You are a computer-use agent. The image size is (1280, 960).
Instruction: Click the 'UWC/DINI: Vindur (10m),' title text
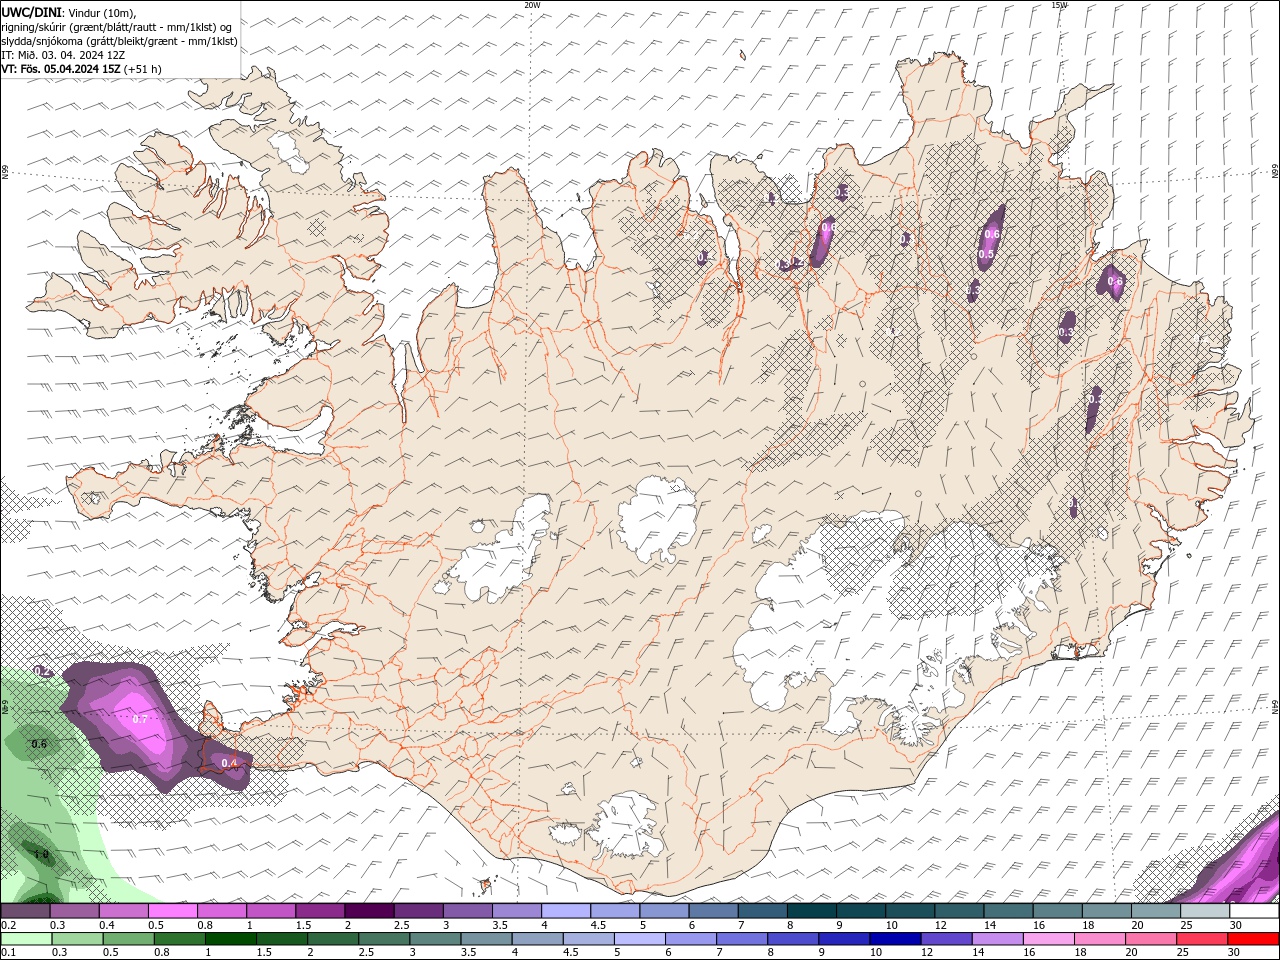(x=69, y=12)
